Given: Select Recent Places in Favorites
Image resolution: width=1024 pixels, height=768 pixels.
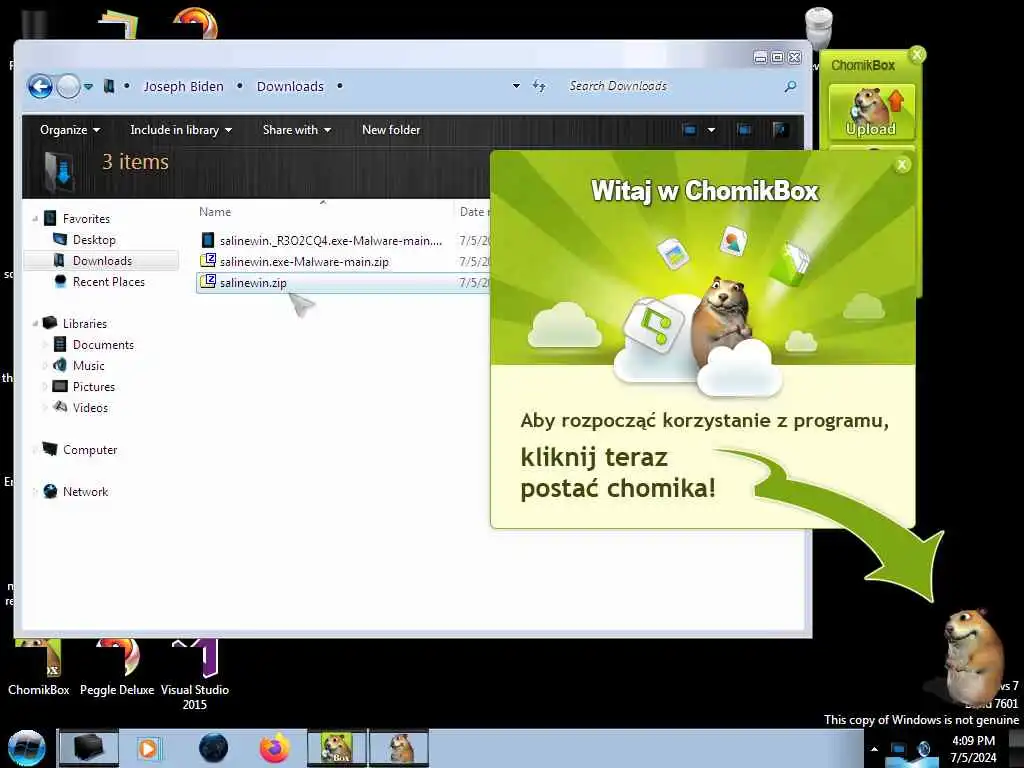Looking at the screenshot, I should click(x=108, y=281).
